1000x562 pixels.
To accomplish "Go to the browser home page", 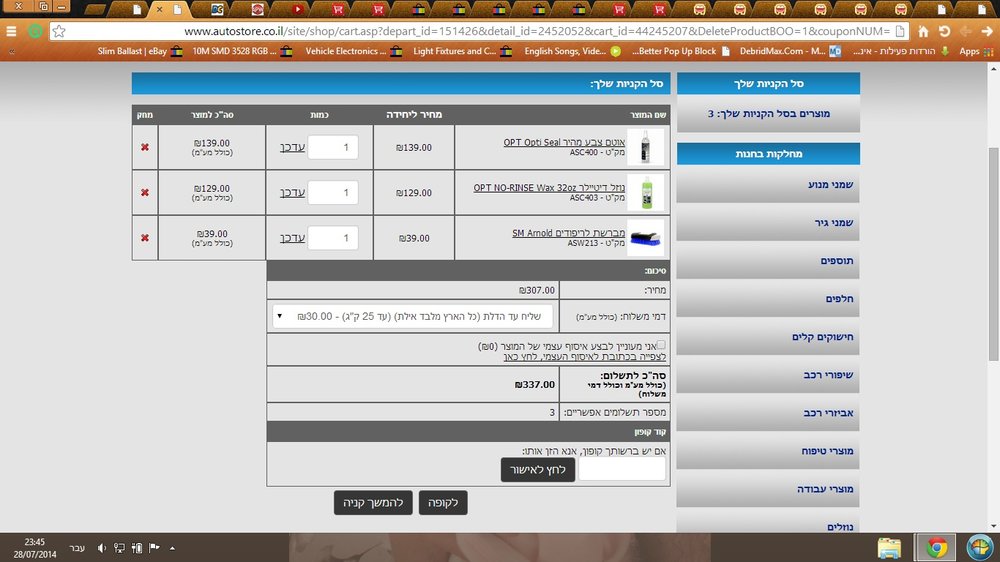I will coord(923,31).
